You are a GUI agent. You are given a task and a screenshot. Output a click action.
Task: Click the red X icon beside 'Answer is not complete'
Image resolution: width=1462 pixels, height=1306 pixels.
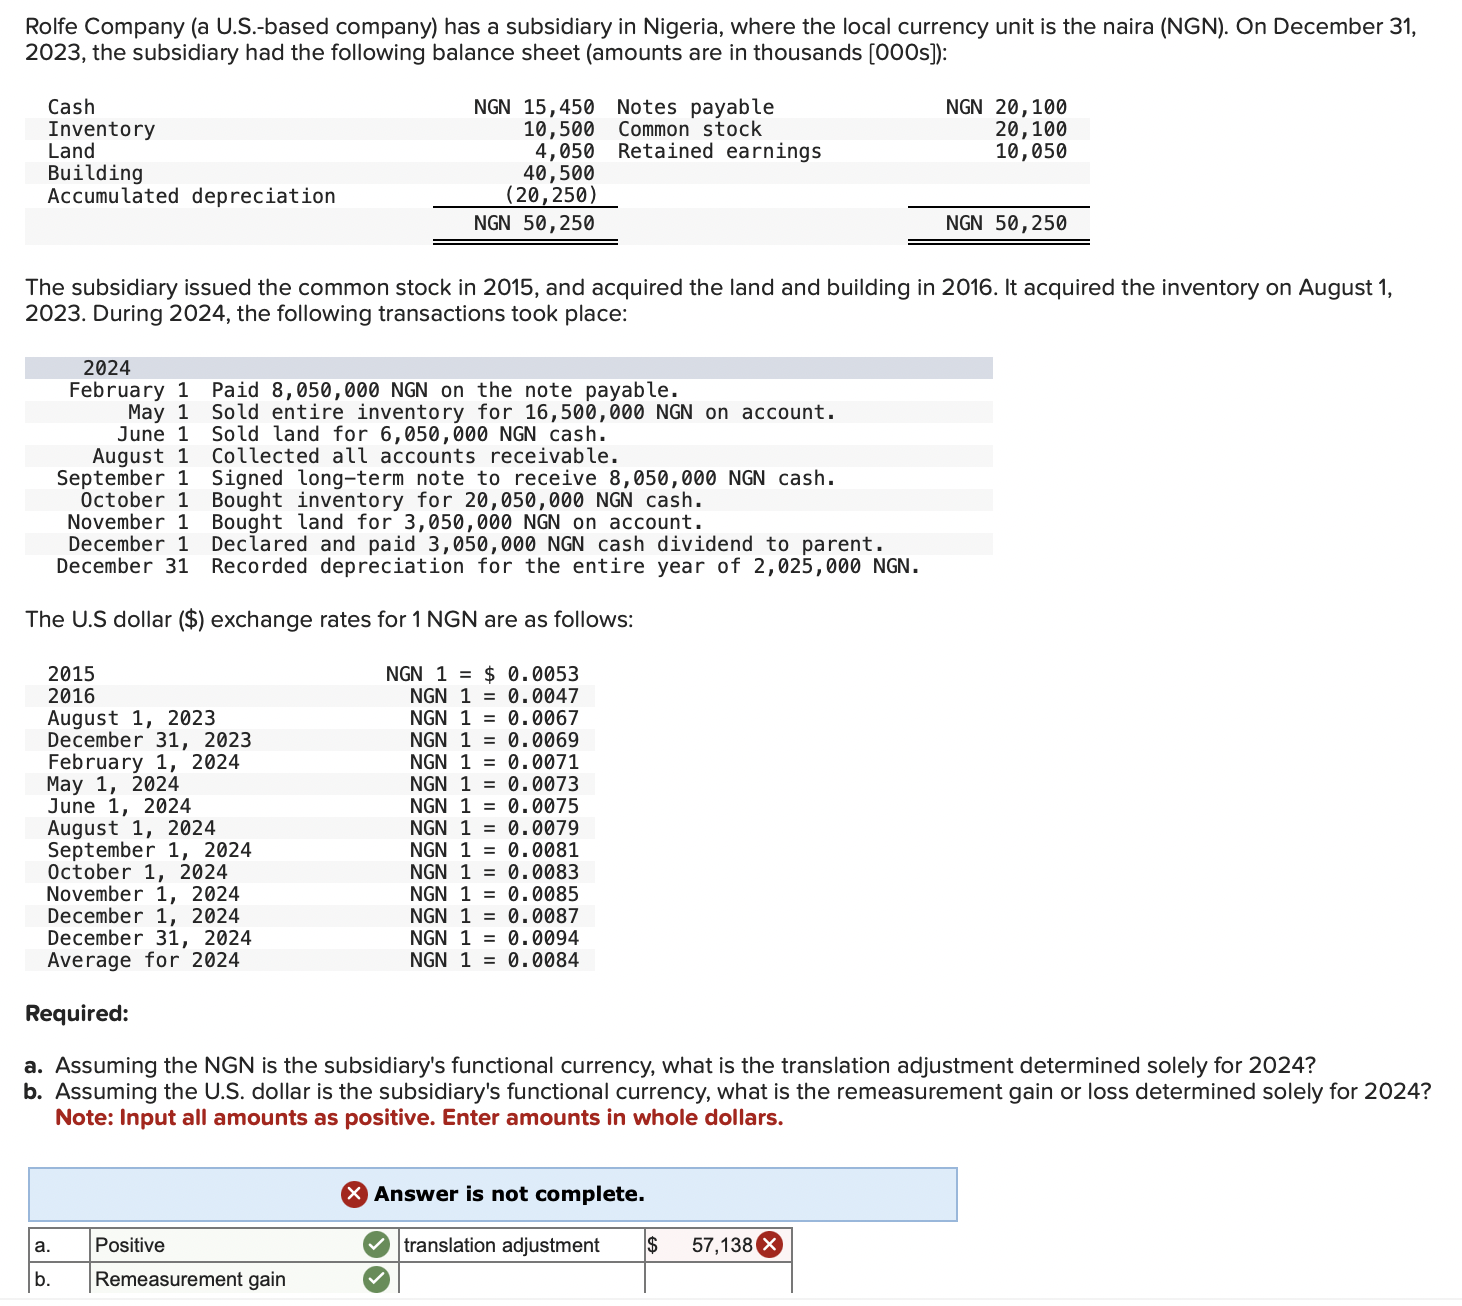point(354,1194)
